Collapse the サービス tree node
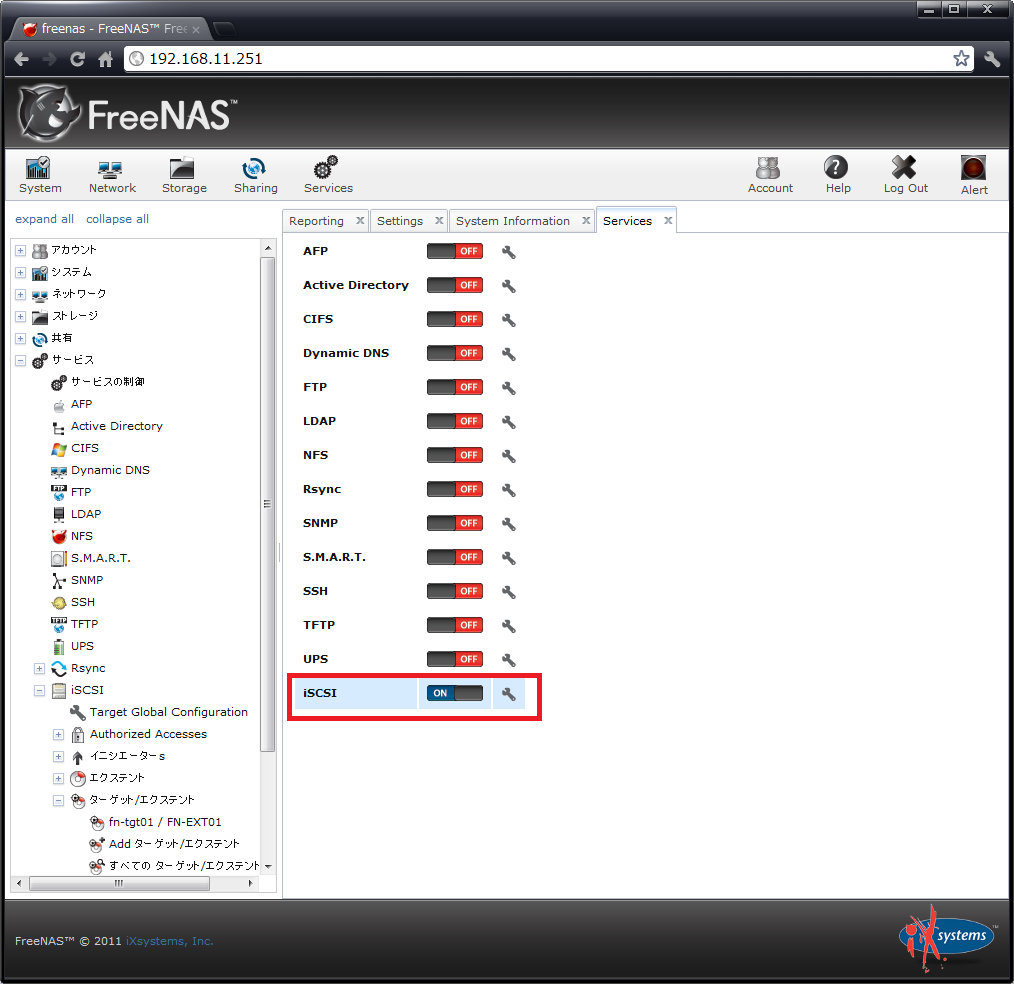1014x984 pixels. [21, 360]
